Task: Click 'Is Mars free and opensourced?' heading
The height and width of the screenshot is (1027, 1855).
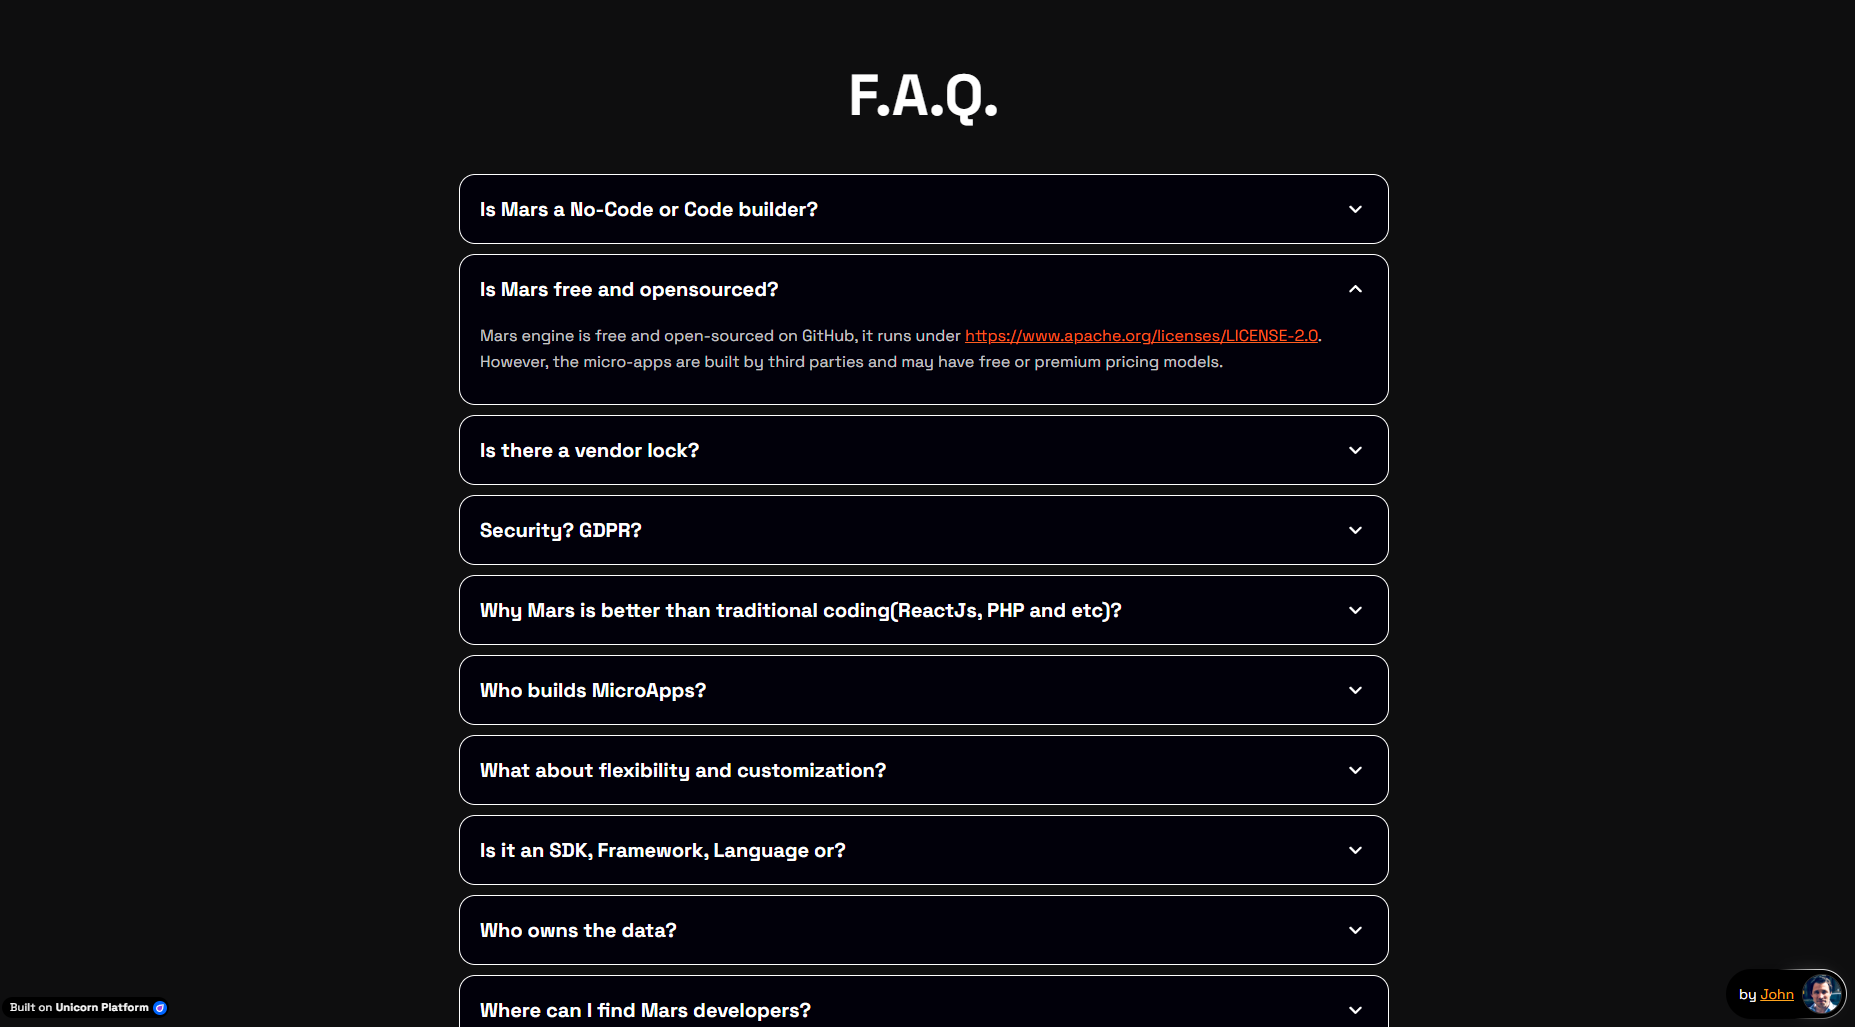Action: click(x=628, y=290)
